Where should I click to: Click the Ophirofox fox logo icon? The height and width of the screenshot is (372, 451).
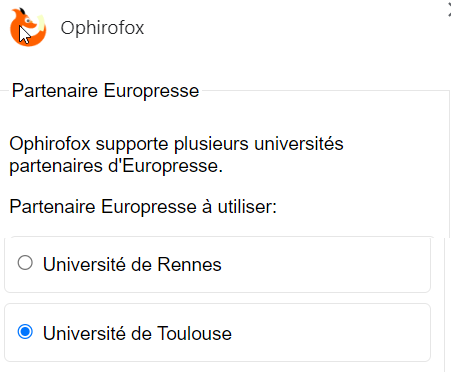coord(28,27)
